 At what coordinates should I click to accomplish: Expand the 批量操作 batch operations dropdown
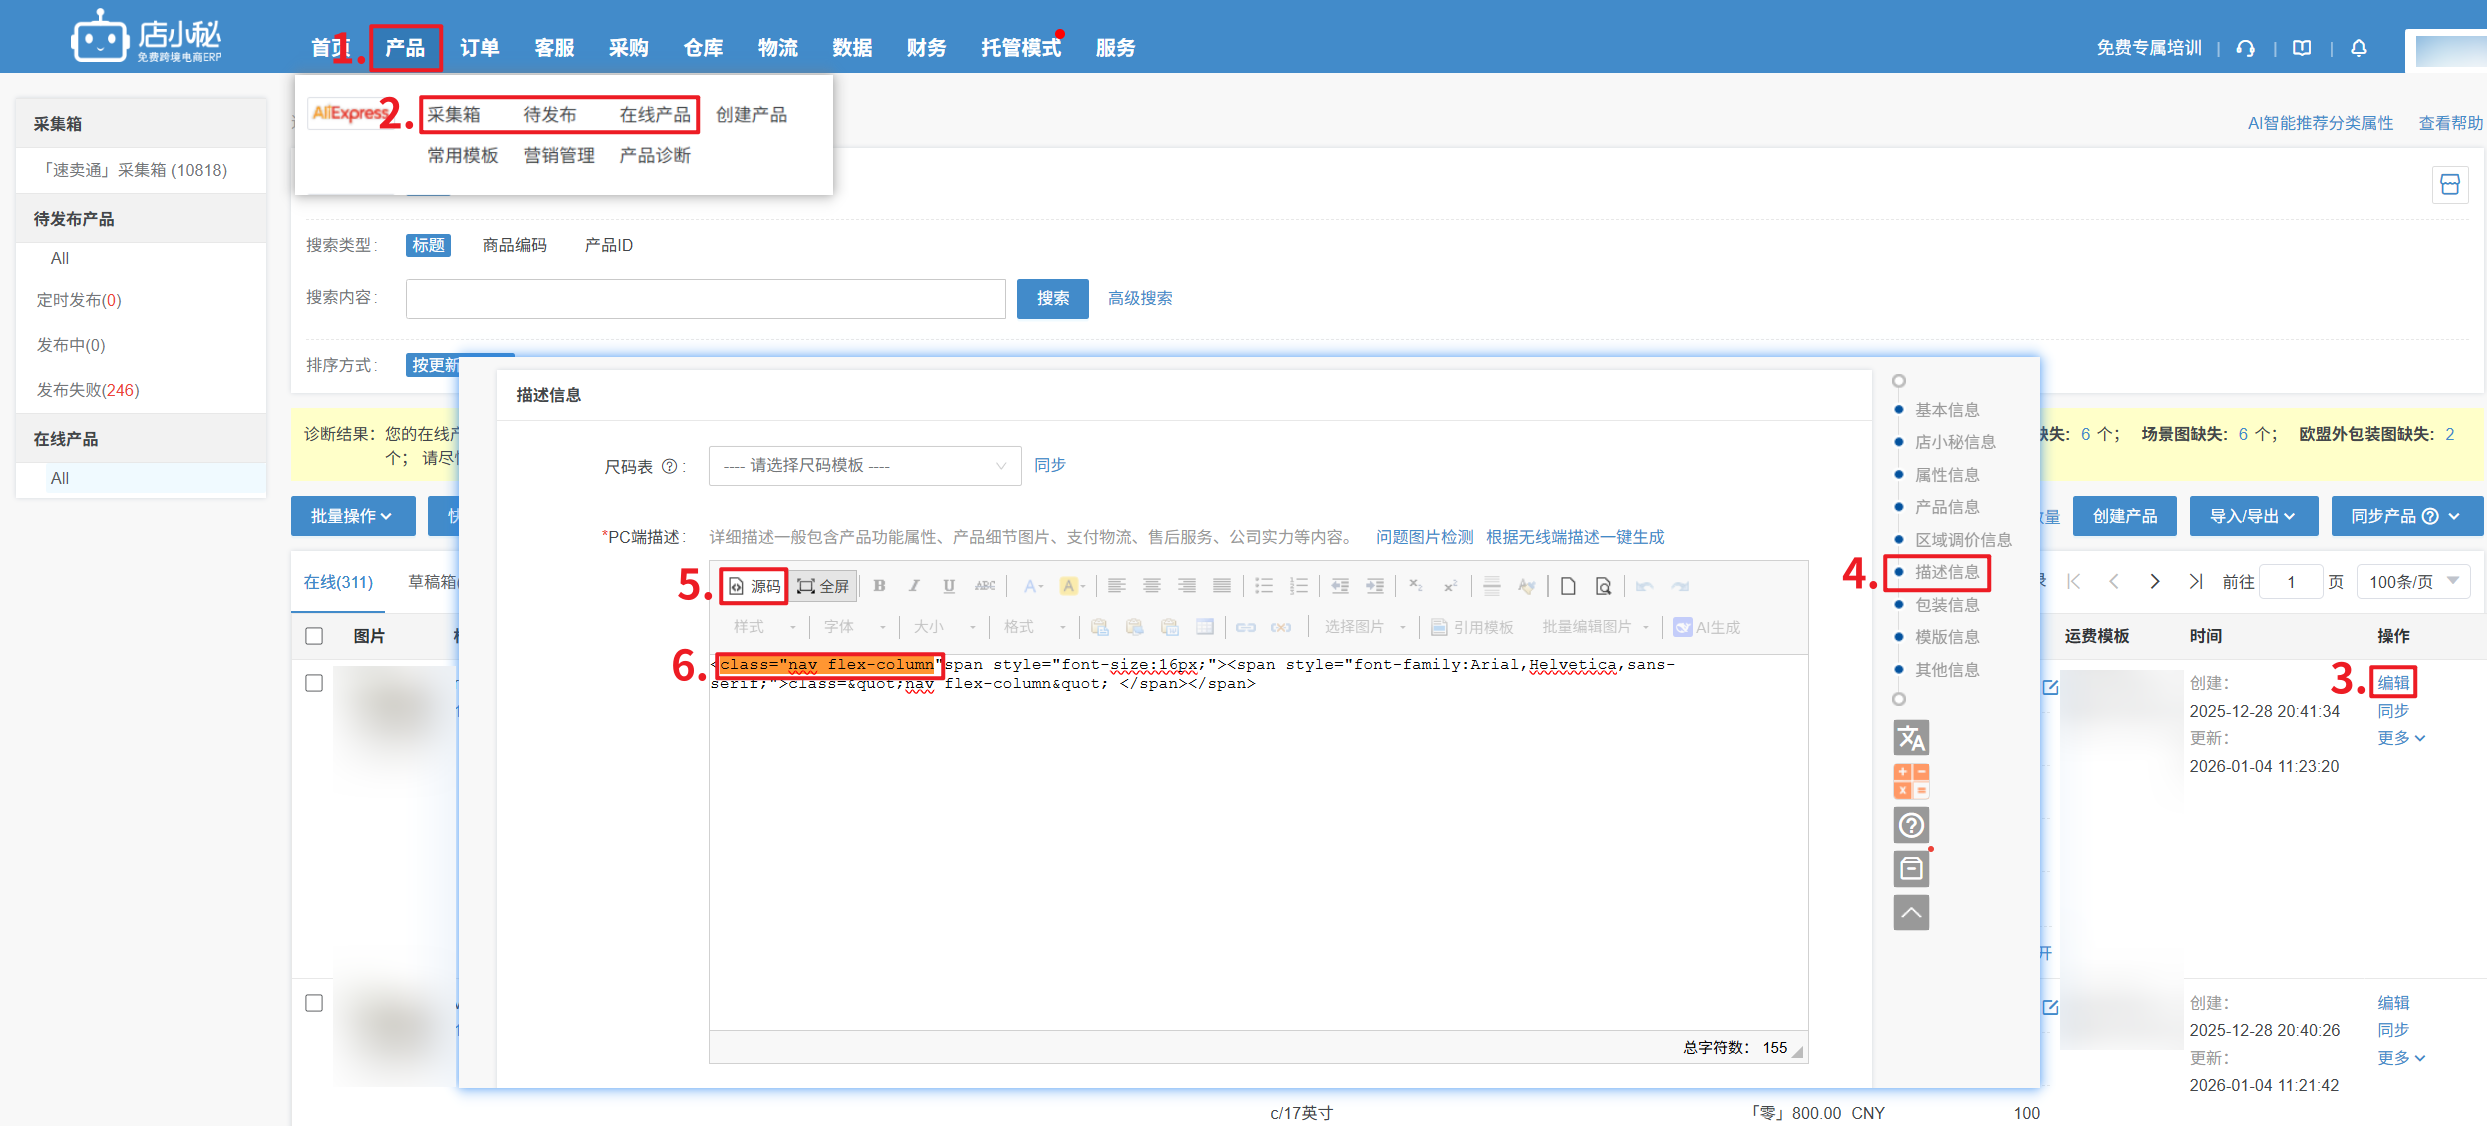coord(352,516)
